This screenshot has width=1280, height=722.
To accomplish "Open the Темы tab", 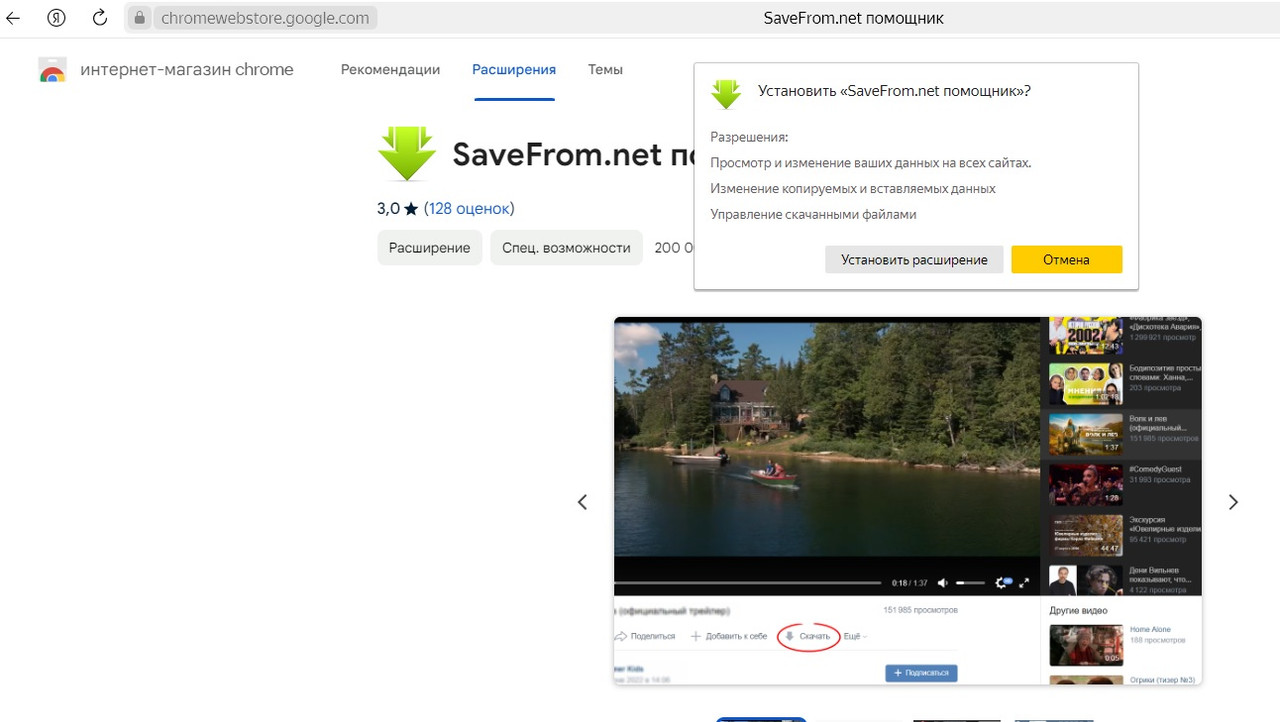I will (x=605, y=70).
